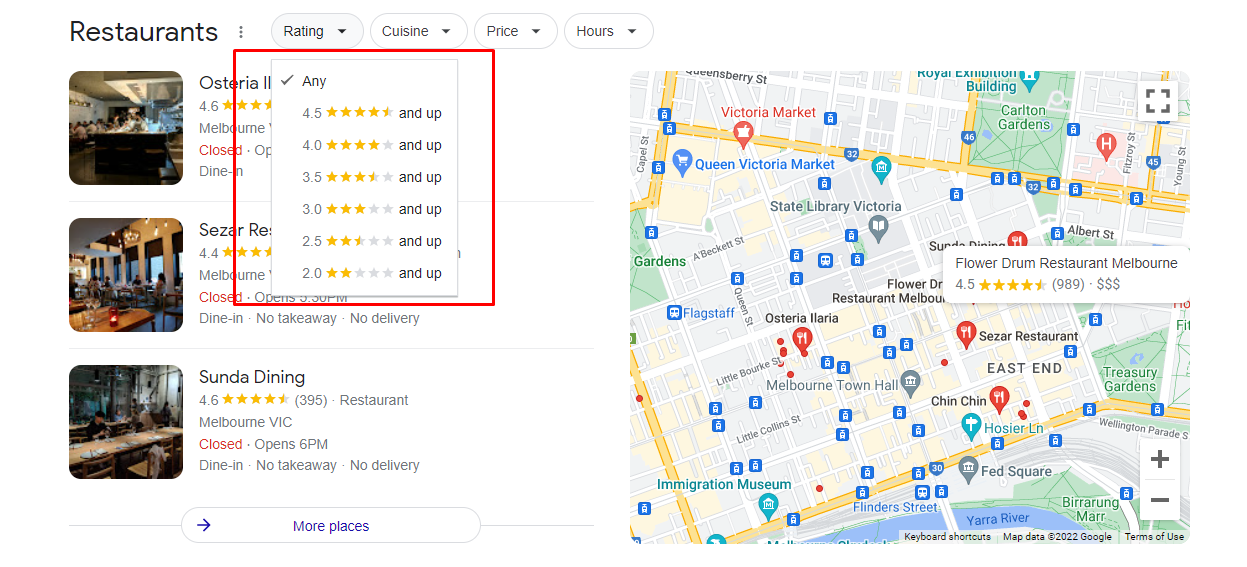
Task: Click State Library Victoria map pin
Action: click(x=879, y=229)
